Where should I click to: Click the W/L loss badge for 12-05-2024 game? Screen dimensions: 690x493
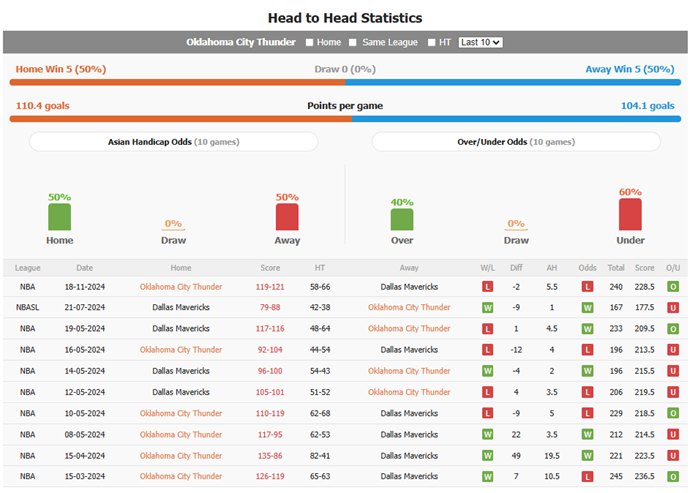487,392
